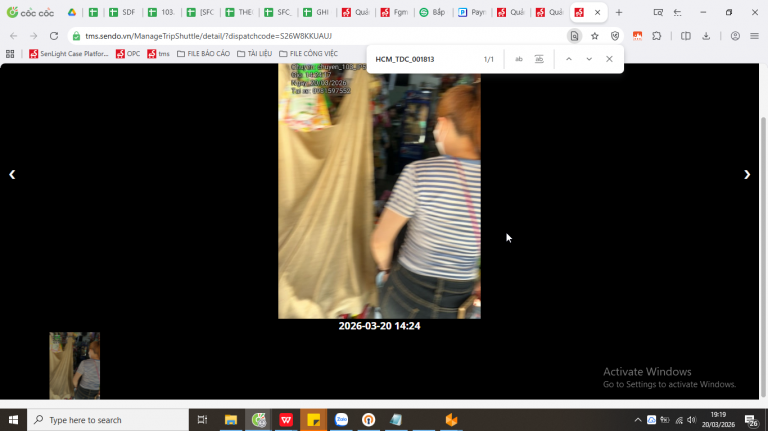Close the find-in-page bar

tap(609, 59)
